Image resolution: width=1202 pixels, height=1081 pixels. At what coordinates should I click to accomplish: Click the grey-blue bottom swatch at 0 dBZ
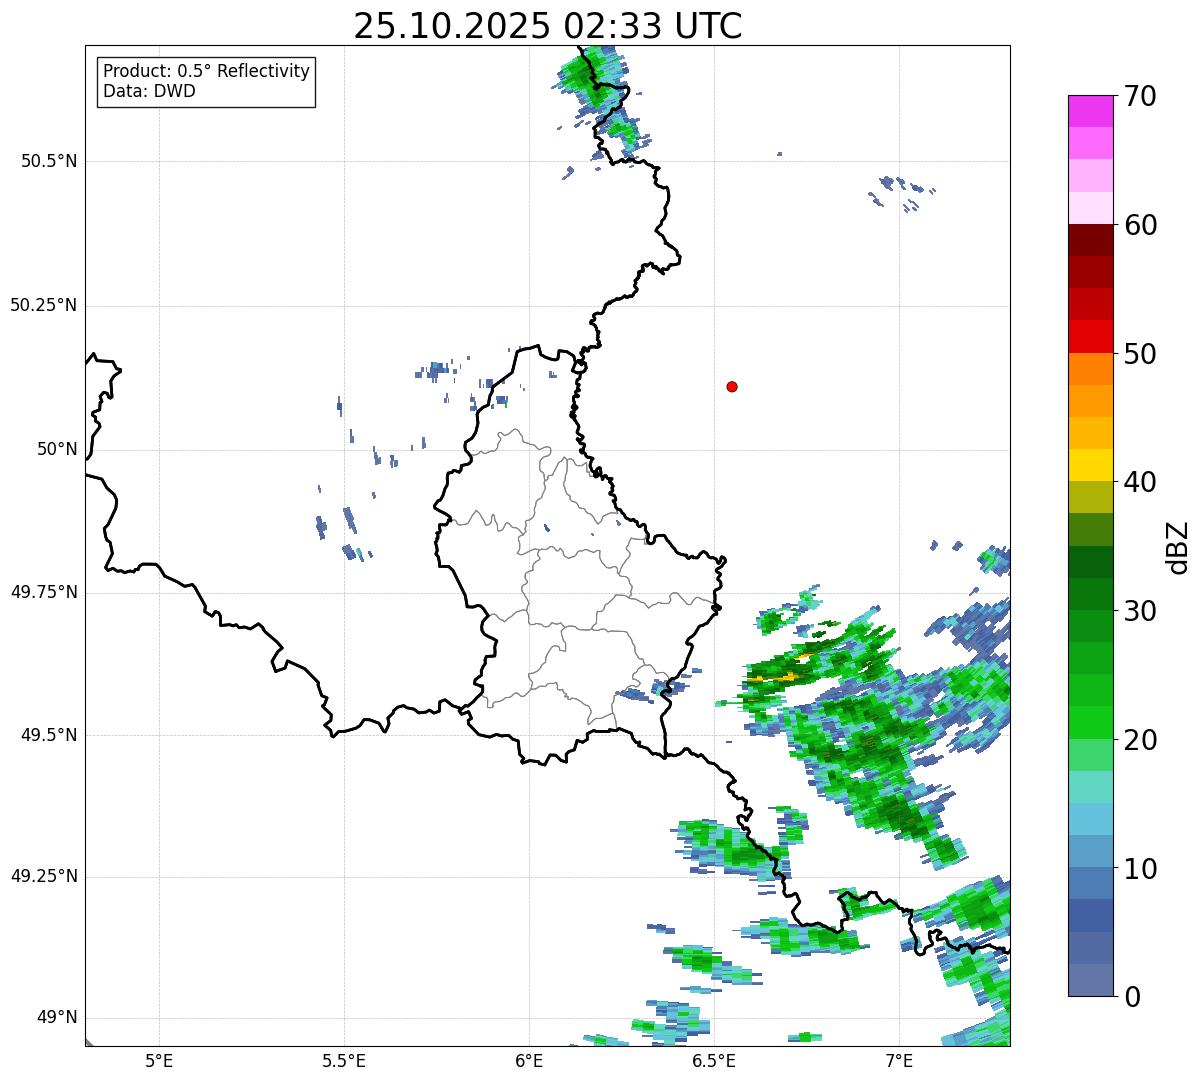pos(1090,979)
